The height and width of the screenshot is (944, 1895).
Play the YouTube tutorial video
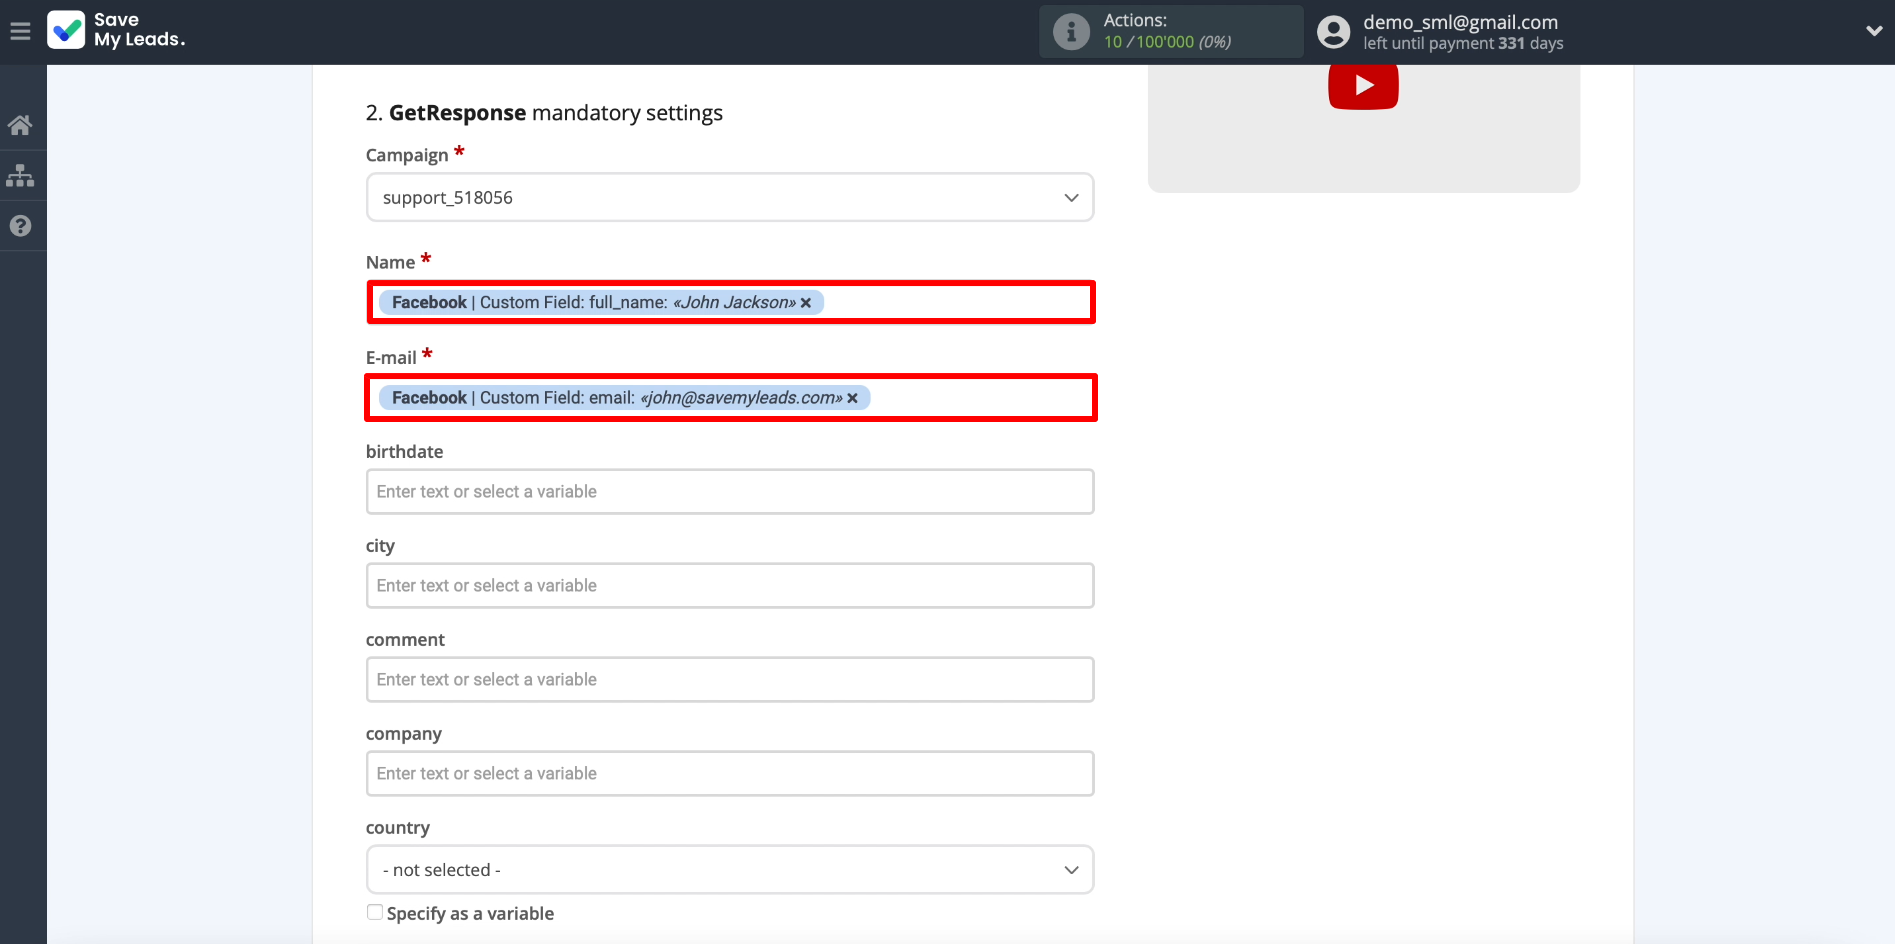tap(1363, 86)
